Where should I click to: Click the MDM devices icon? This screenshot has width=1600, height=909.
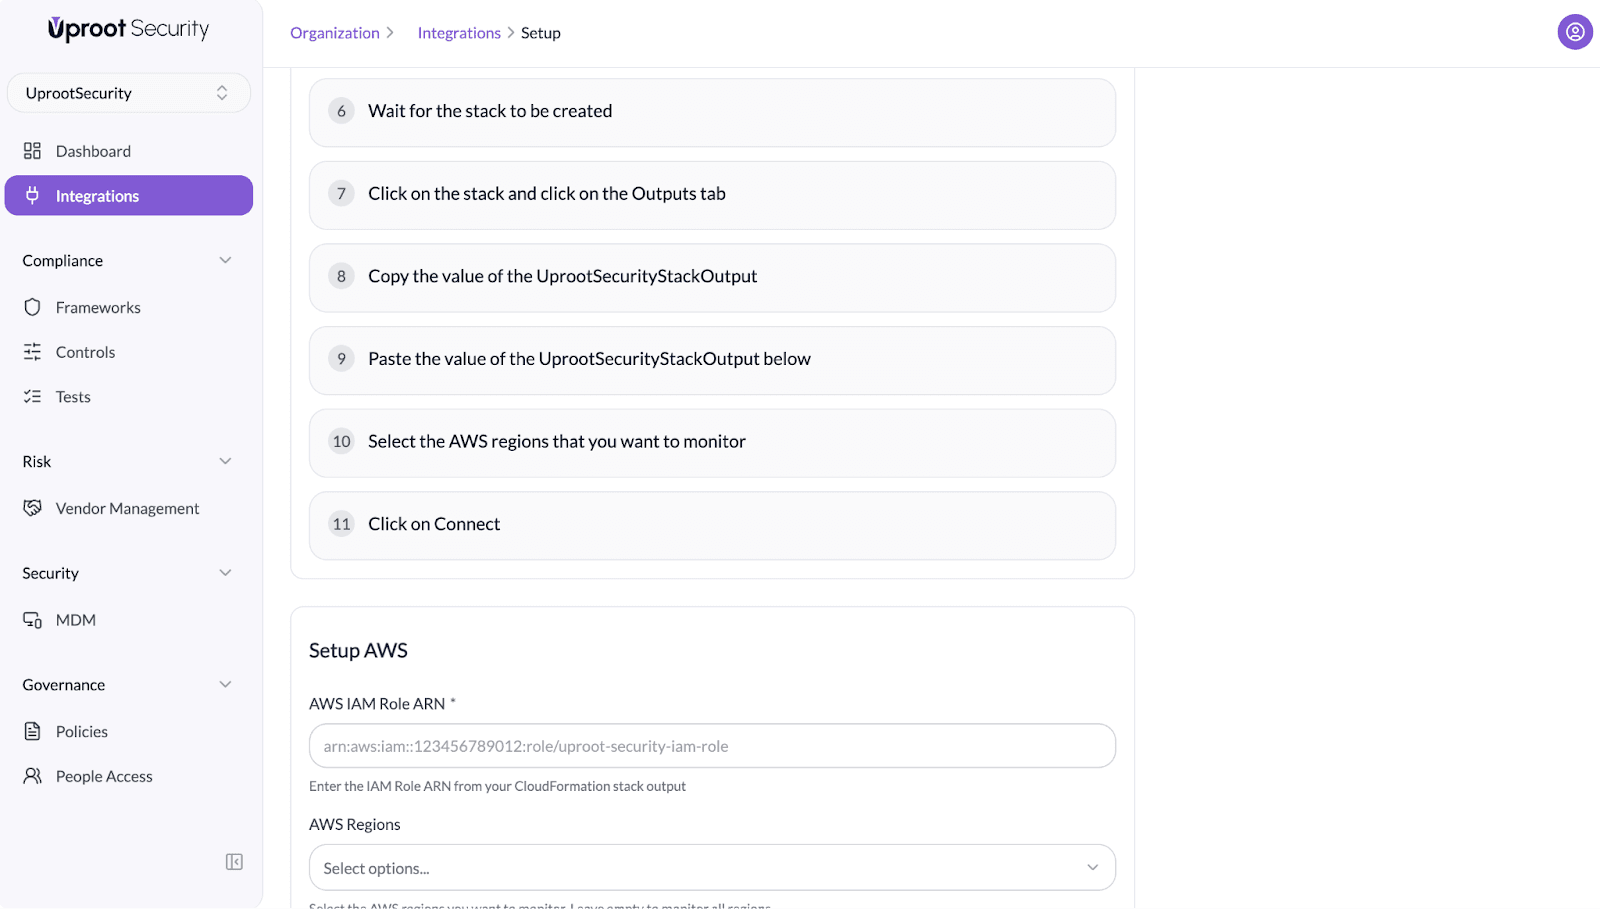click(x=32, y=620)
